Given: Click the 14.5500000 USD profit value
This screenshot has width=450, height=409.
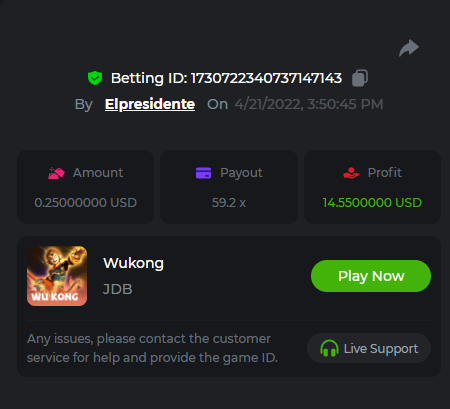Looking at the screenshot, I should [x=372, y=203].
